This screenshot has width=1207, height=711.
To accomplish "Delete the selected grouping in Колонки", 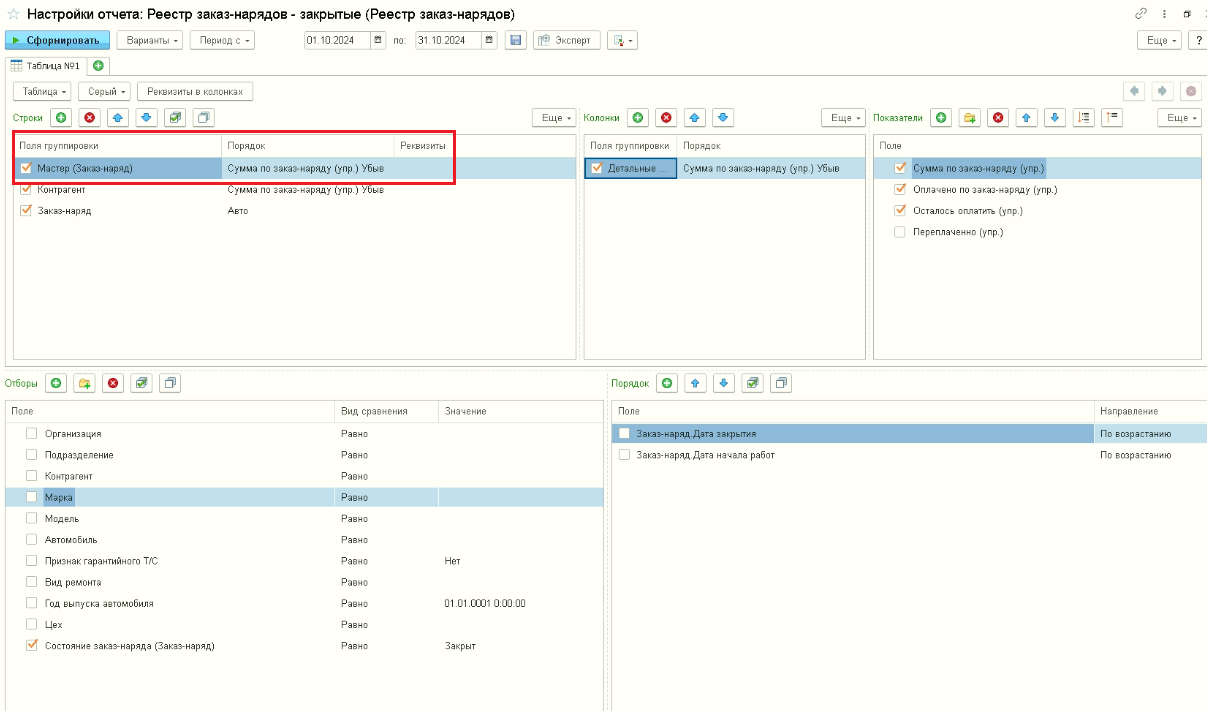I will click(x=667, y=118).
